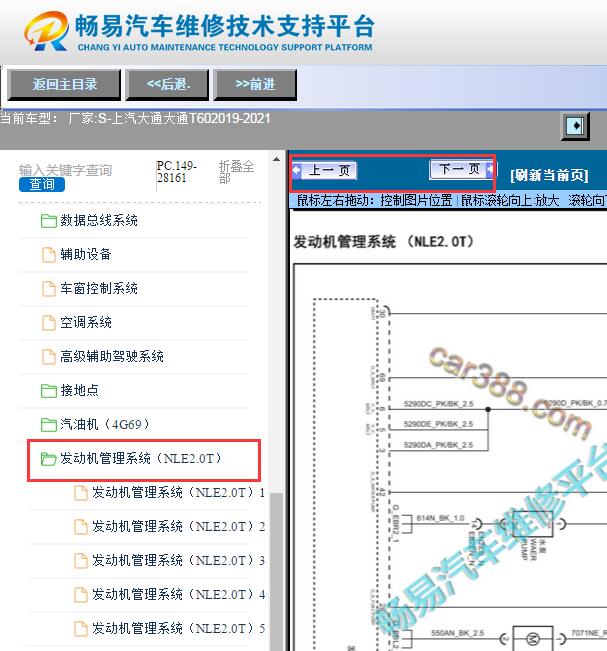Open 发动机管理系统（NLE2.0T）4 page
The image size is (607, 651).
point(178,595)
